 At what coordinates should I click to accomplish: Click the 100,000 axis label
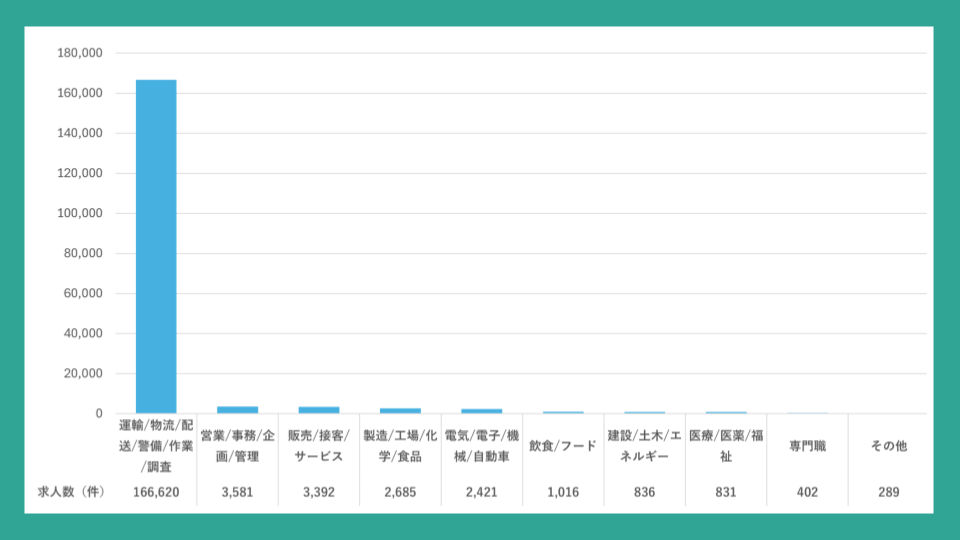[x=80, y=213]
